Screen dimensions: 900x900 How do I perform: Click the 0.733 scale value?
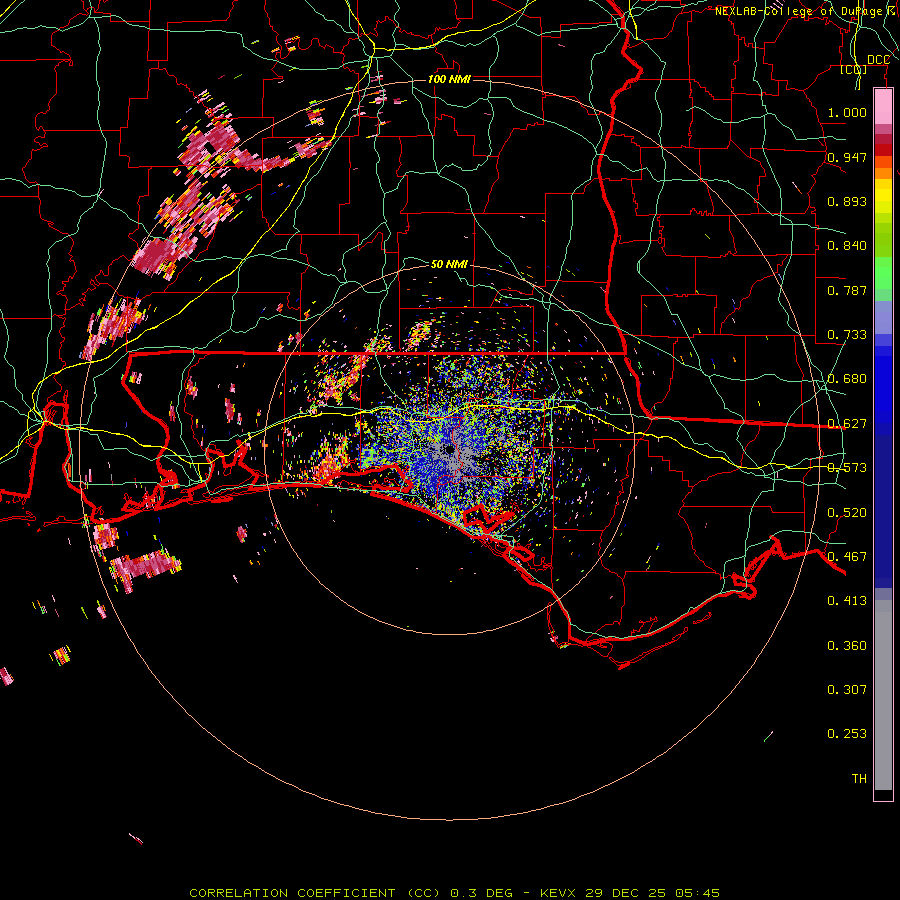(x=847, y=335)
